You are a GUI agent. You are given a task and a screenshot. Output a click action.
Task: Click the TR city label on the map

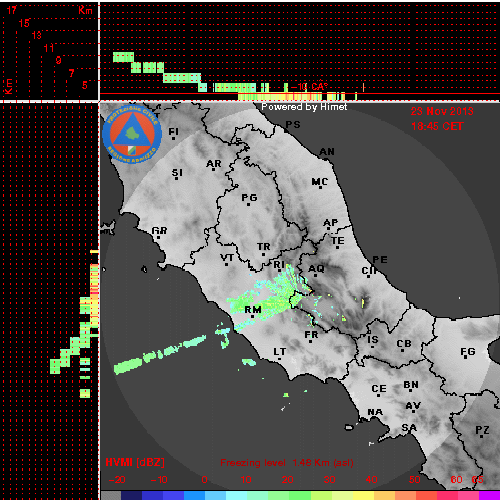[x=264, y=247]
